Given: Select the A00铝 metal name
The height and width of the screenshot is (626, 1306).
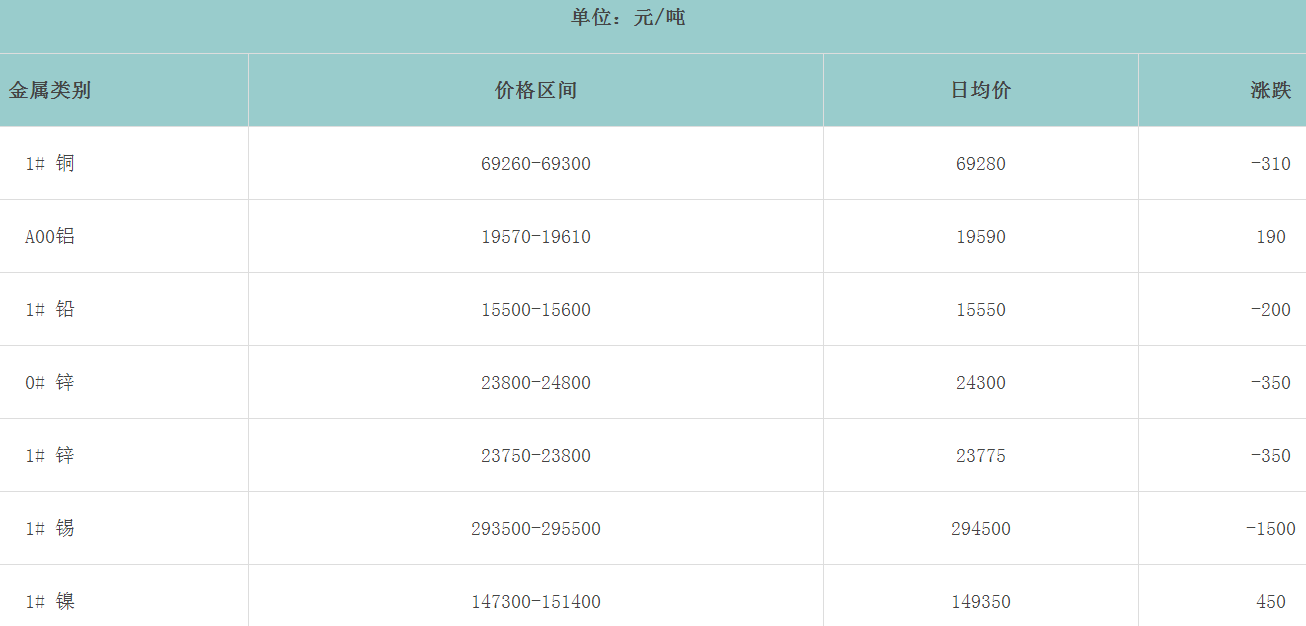Looking at the screenshot, I should (50, 237).
